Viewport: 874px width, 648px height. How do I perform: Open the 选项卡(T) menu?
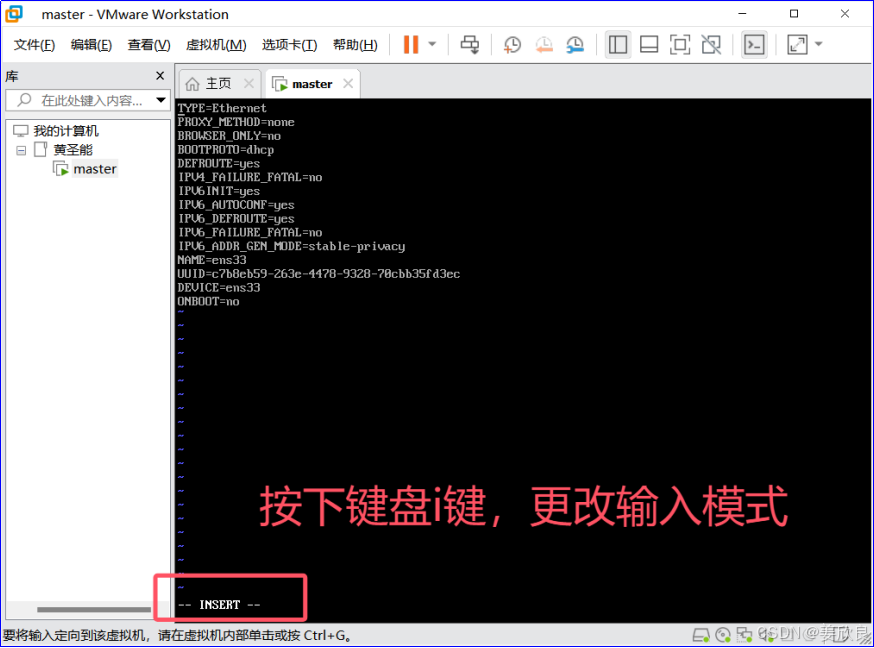click(290, 45)
